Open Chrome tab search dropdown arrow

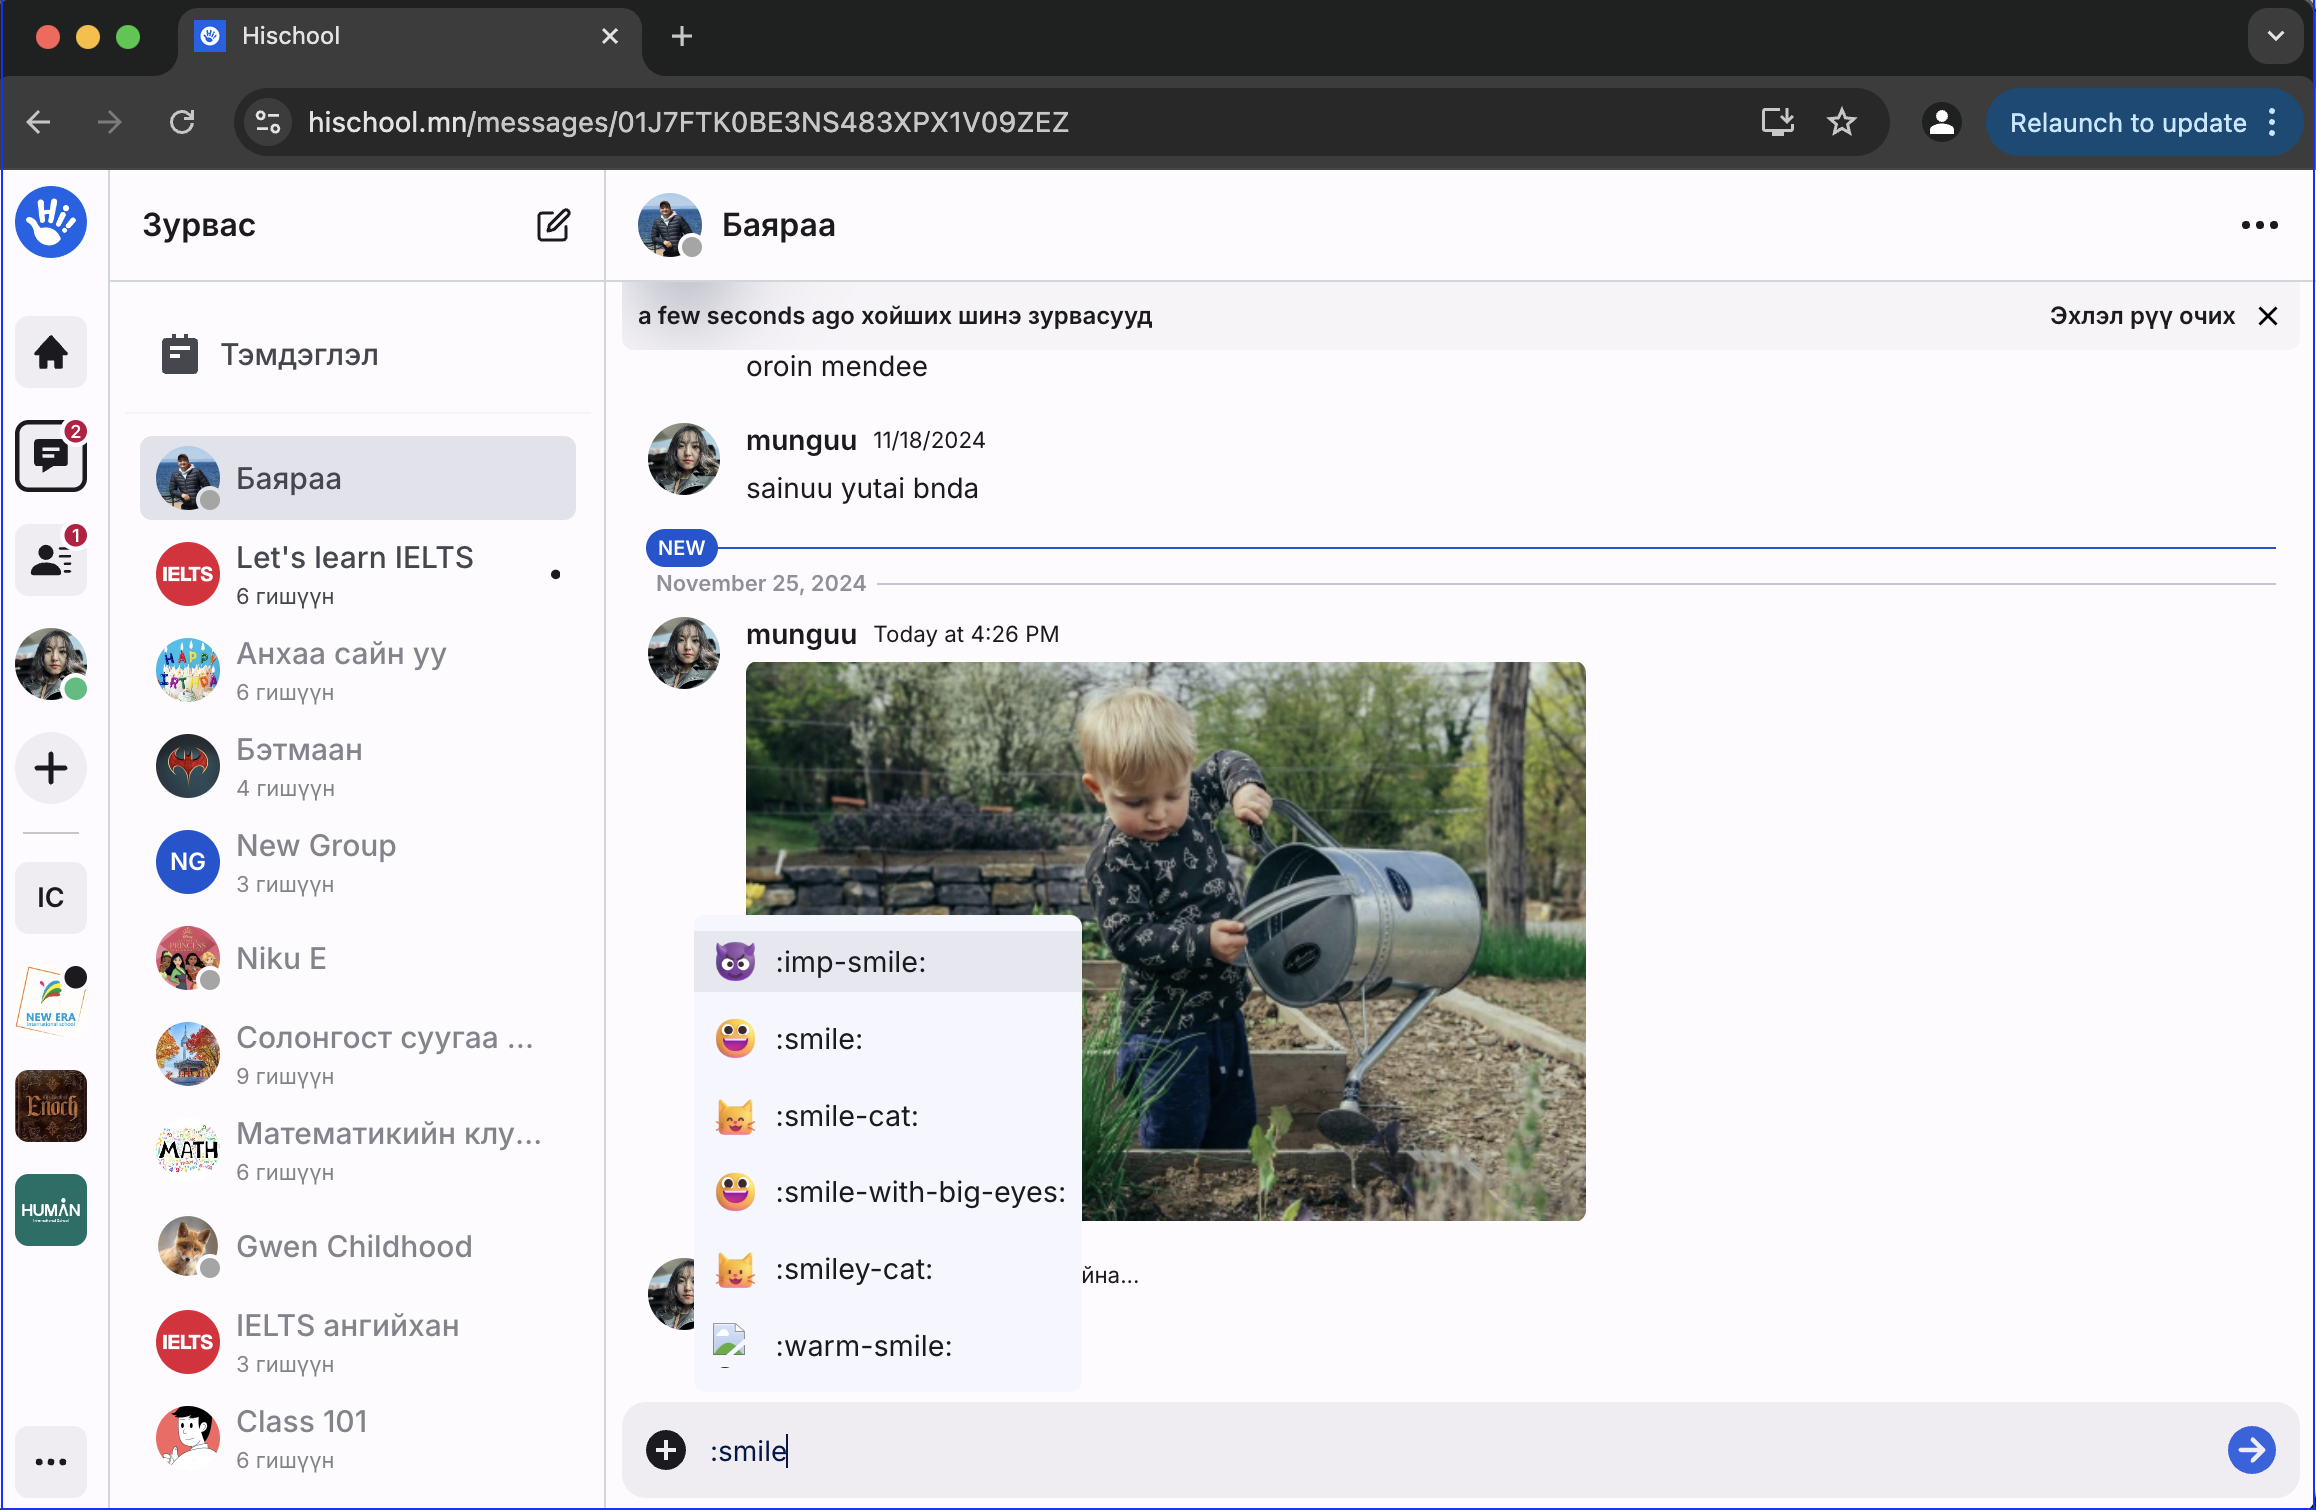[2275, 36]
